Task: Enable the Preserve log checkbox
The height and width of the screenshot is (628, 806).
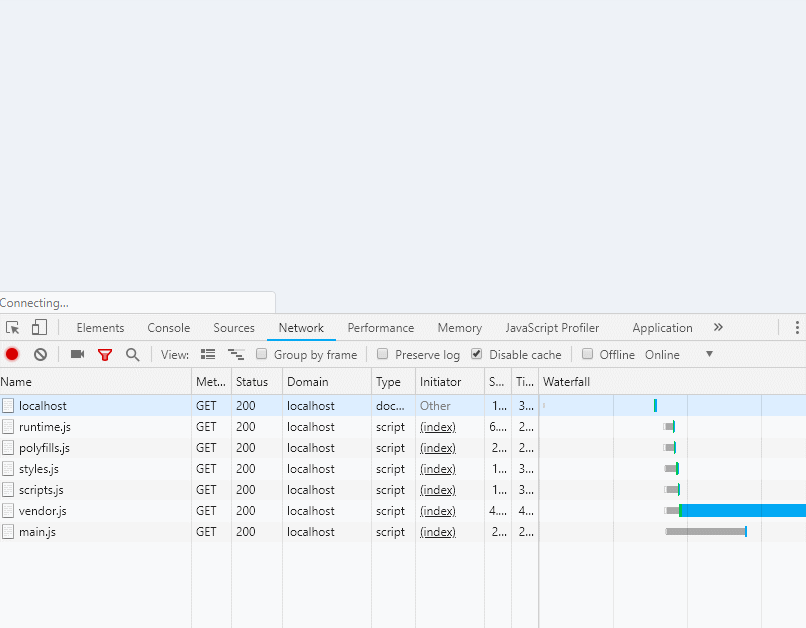Action: click(x=382, y=354)
